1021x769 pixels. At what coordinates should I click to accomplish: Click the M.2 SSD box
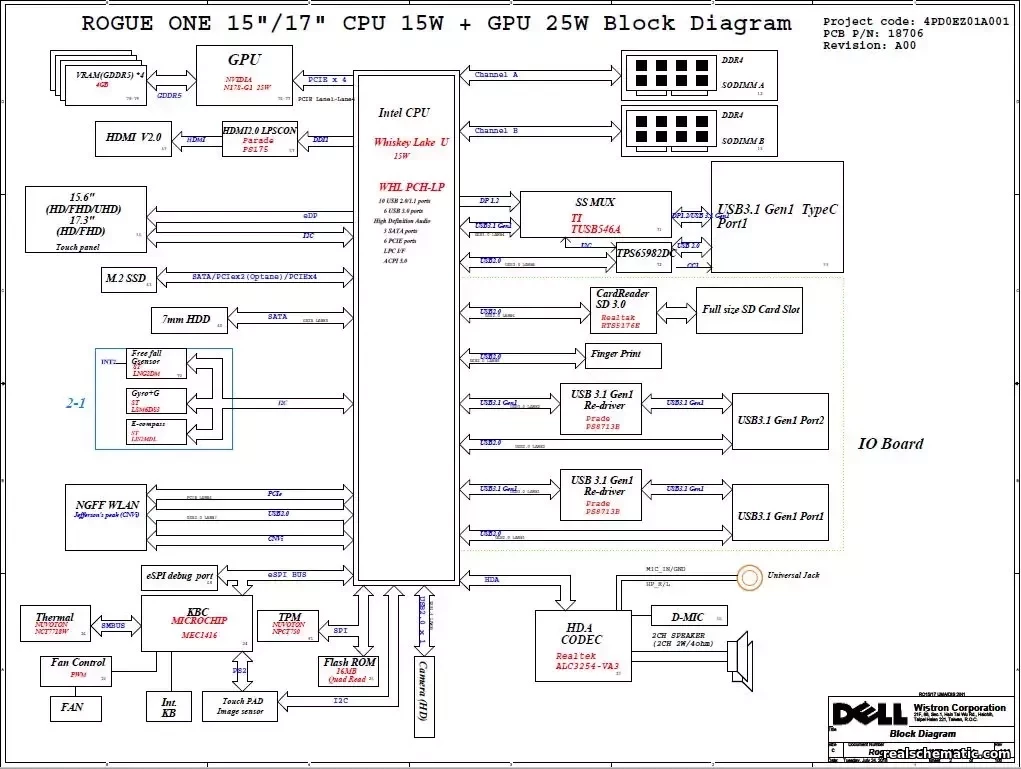(126, 278)
